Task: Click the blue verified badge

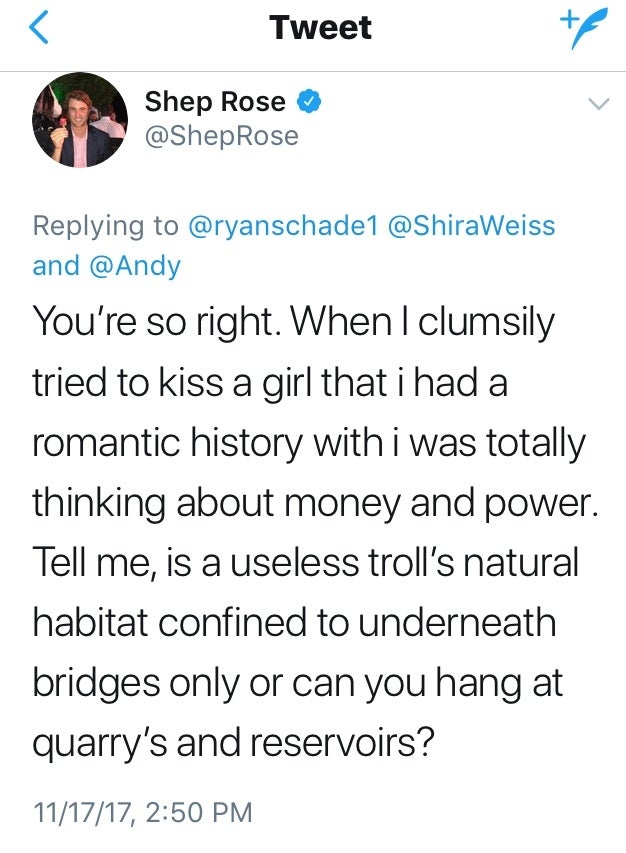Action: coord(309,102)
